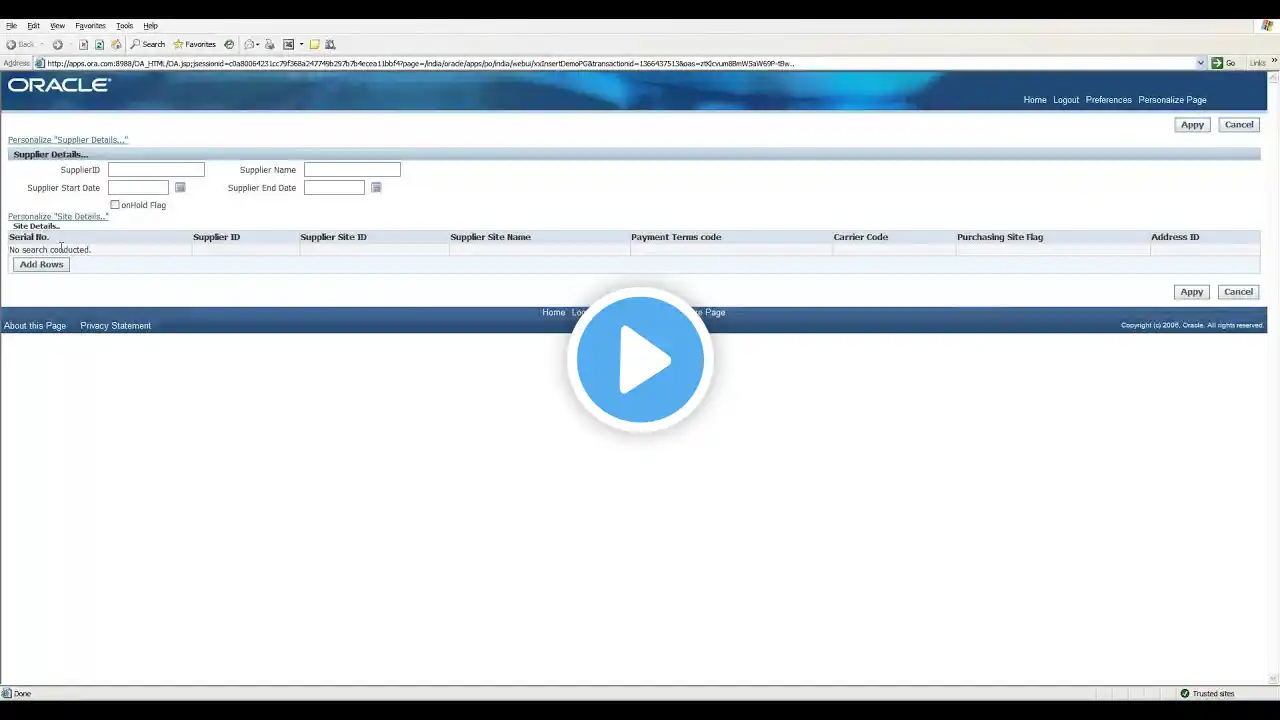Open the Search toolbar button
This screenshot has width=1280, height=720.
pyautogui.click(x=147, y=44)
